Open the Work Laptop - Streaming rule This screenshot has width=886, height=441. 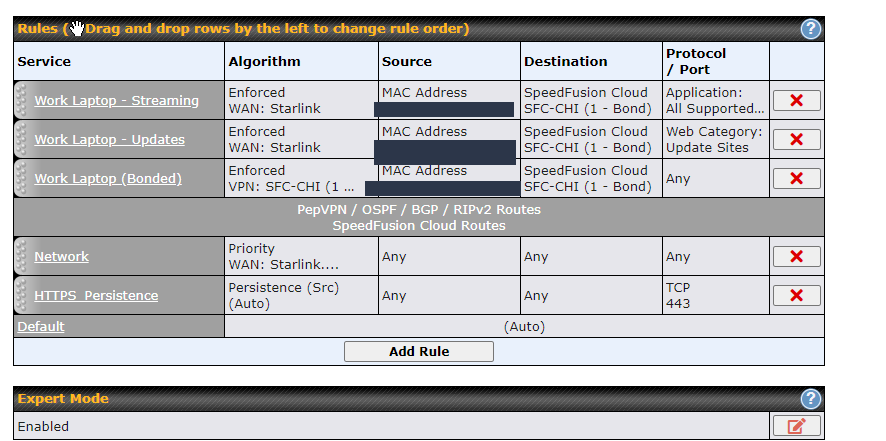click(x=116, y=100)
